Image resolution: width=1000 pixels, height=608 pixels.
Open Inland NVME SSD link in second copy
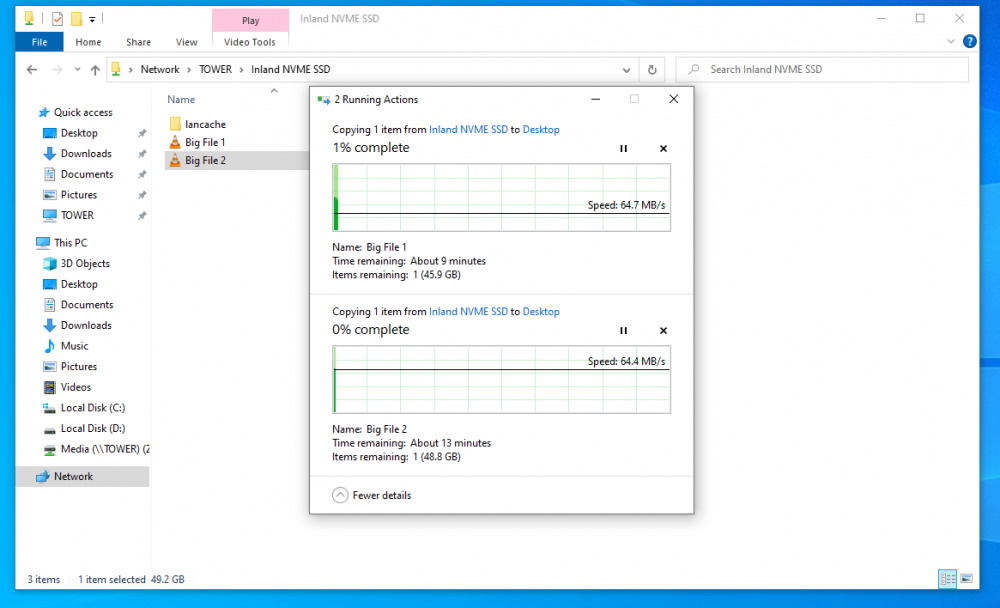[x=468, y=311]
